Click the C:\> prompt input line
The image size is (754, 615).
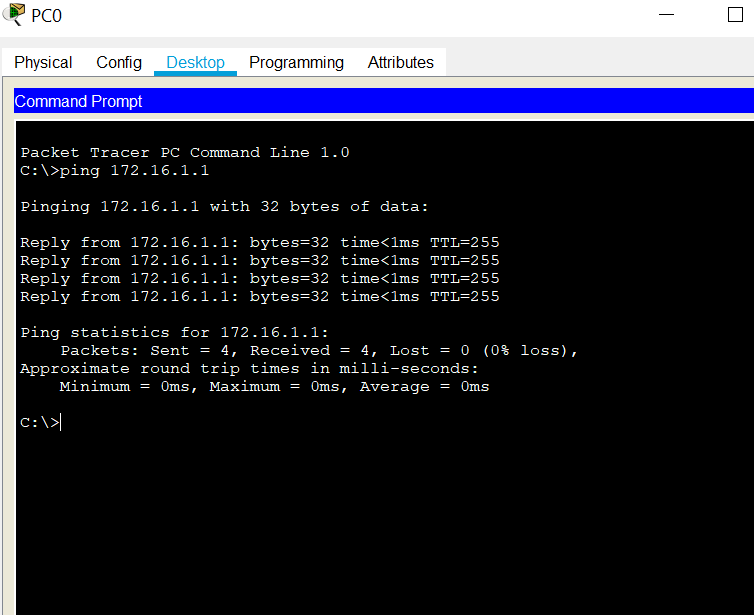(41, 423)
